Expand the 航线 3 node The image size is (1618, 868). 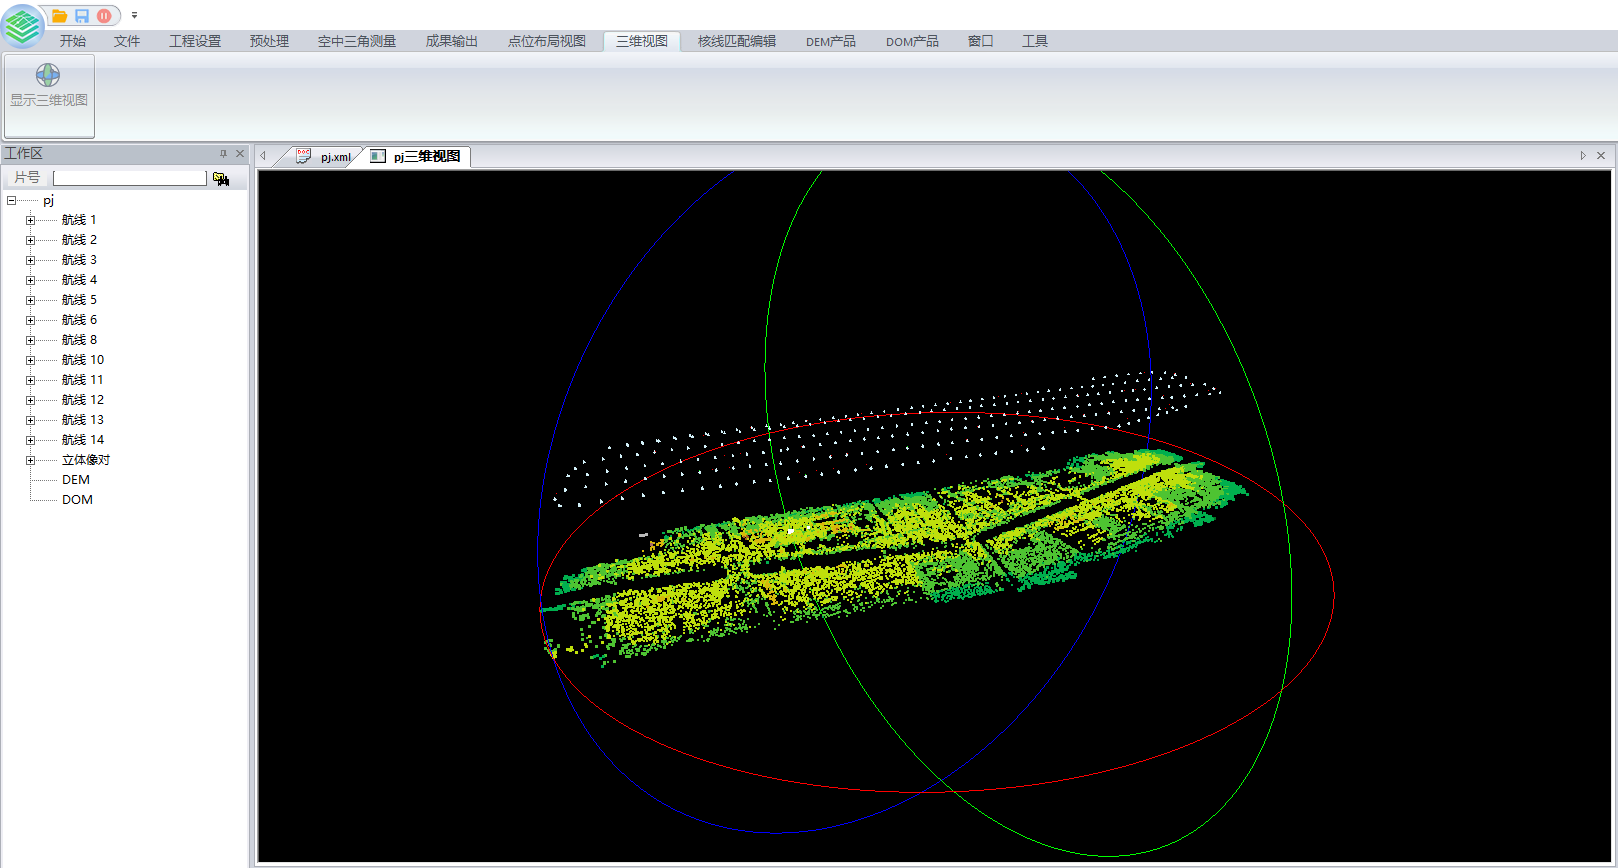(30, 260)
